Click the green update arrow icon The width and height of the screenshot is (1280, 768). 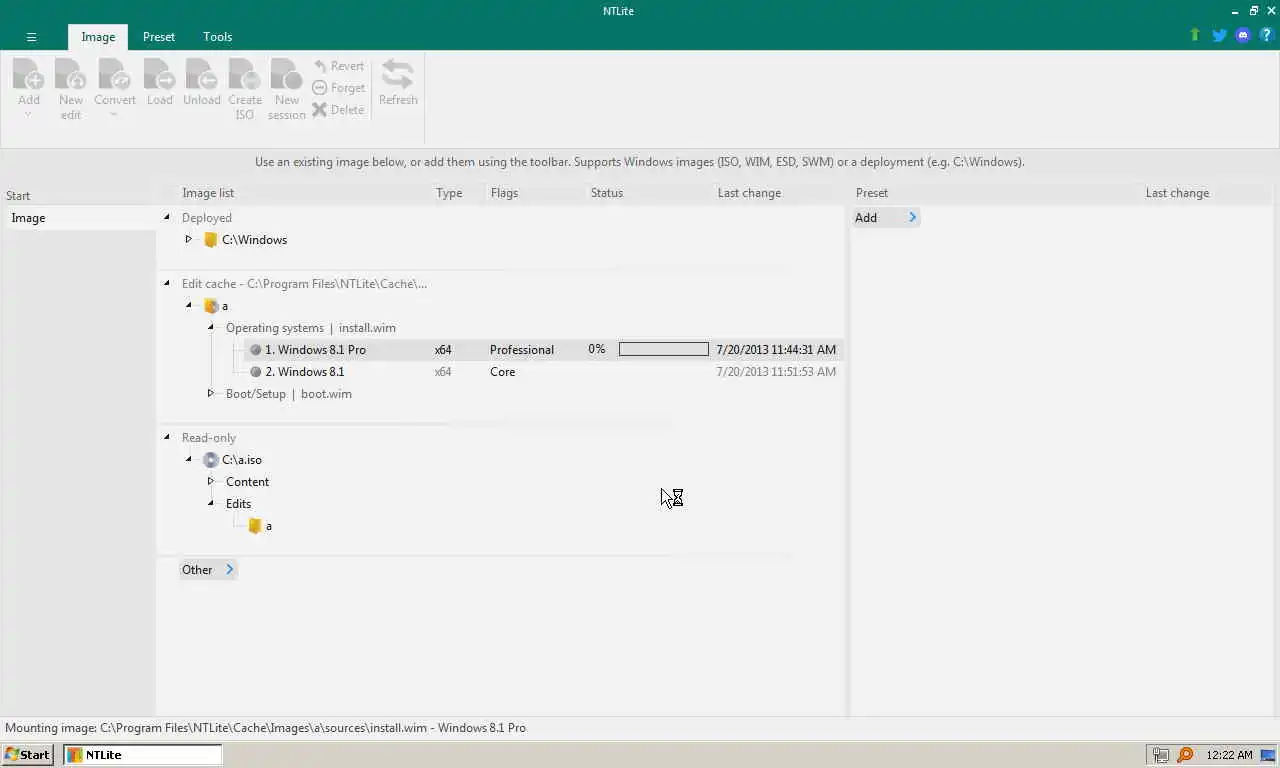(1194, 35)
